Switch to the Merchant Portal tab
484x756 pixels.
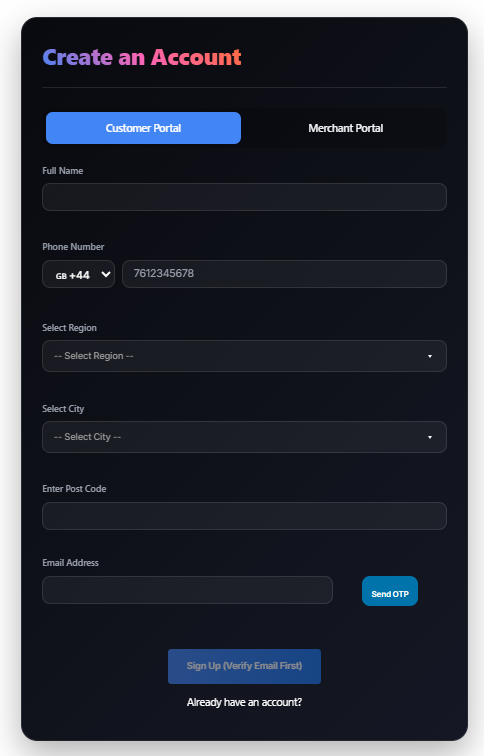click(x=346, y=128)
